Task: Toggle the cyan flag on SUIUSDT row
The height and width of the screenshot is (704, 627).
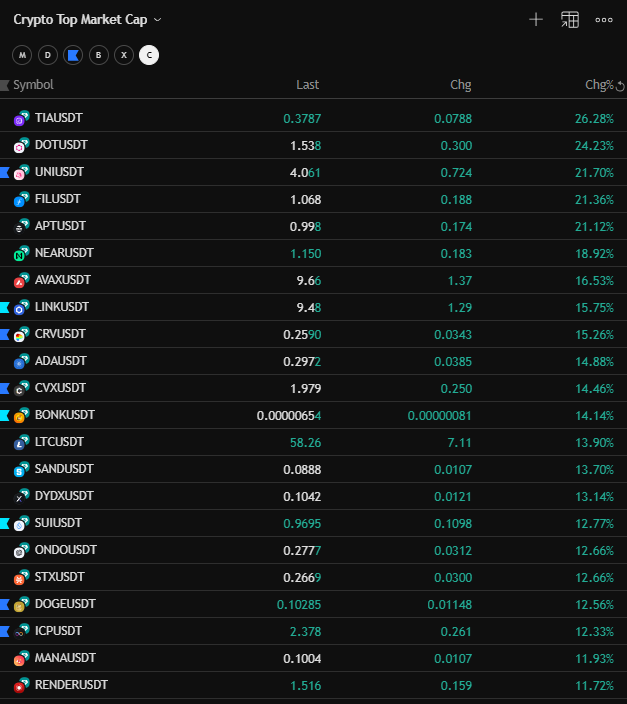Action: point(4,524)
